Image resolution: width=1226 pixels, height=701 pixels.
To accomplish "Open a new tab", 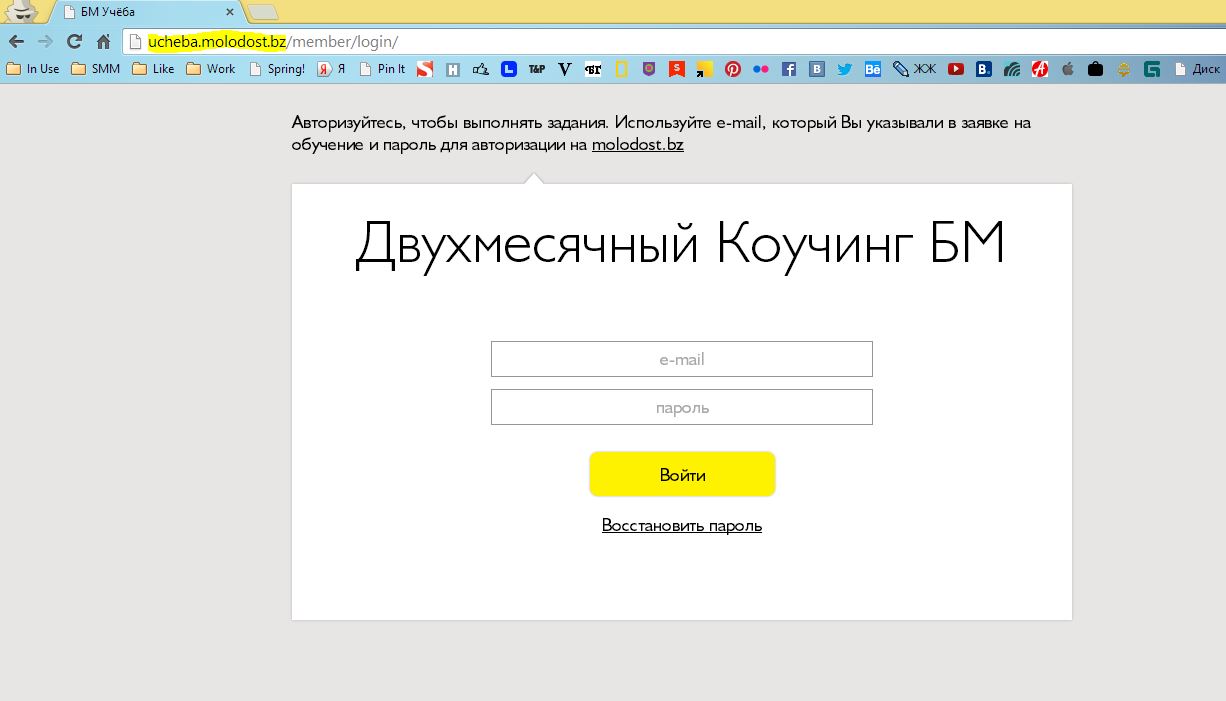I will tap(263, 12).
